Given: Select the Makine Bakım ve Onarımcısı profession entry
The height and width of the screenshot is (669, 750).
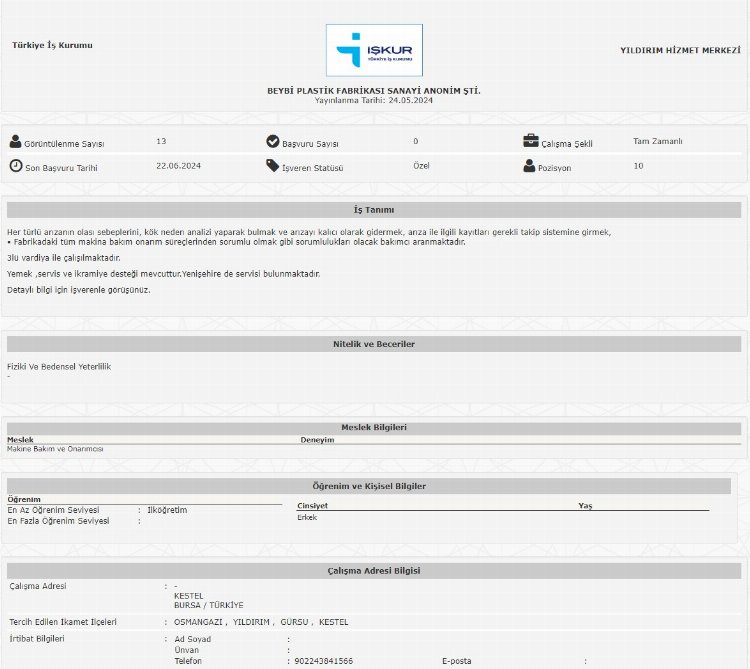Looking at the screenshot, I should point(55,449).
